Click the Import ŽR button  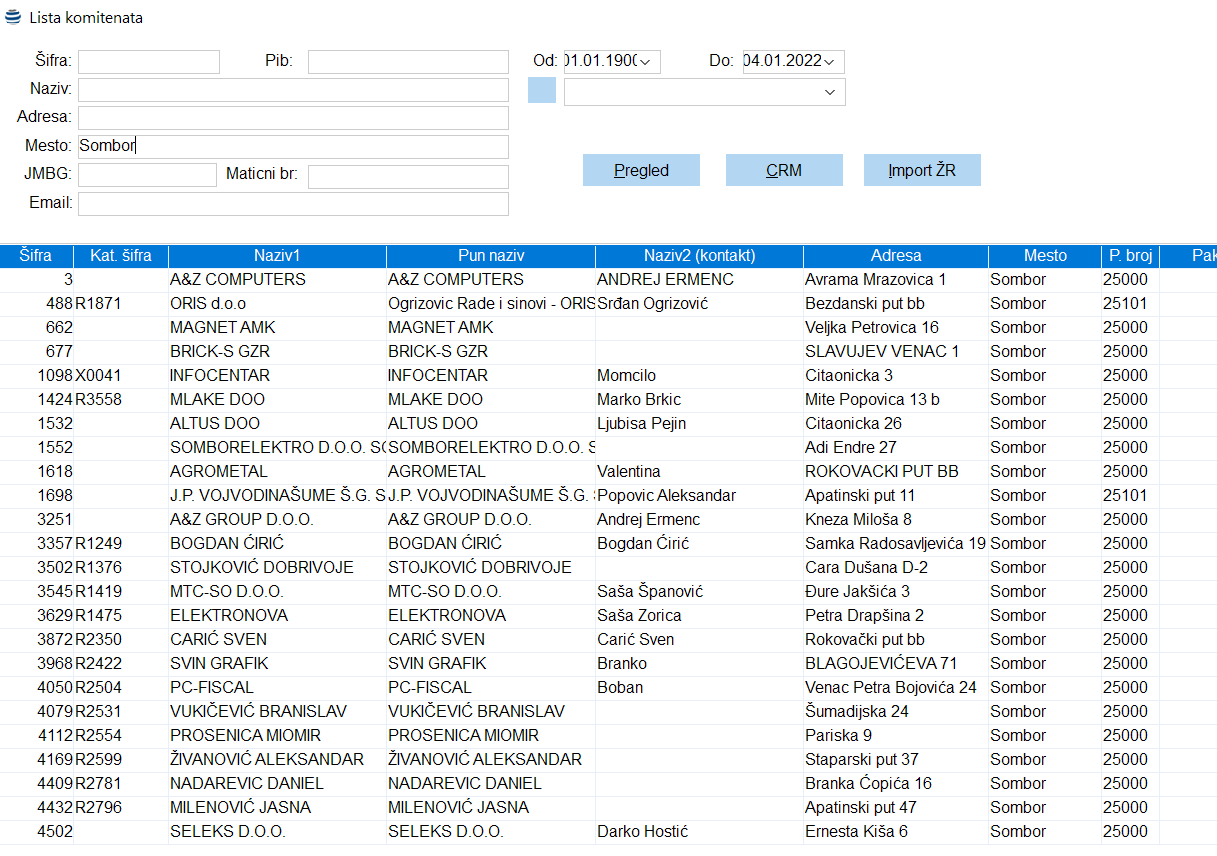(x=921, y=170)
